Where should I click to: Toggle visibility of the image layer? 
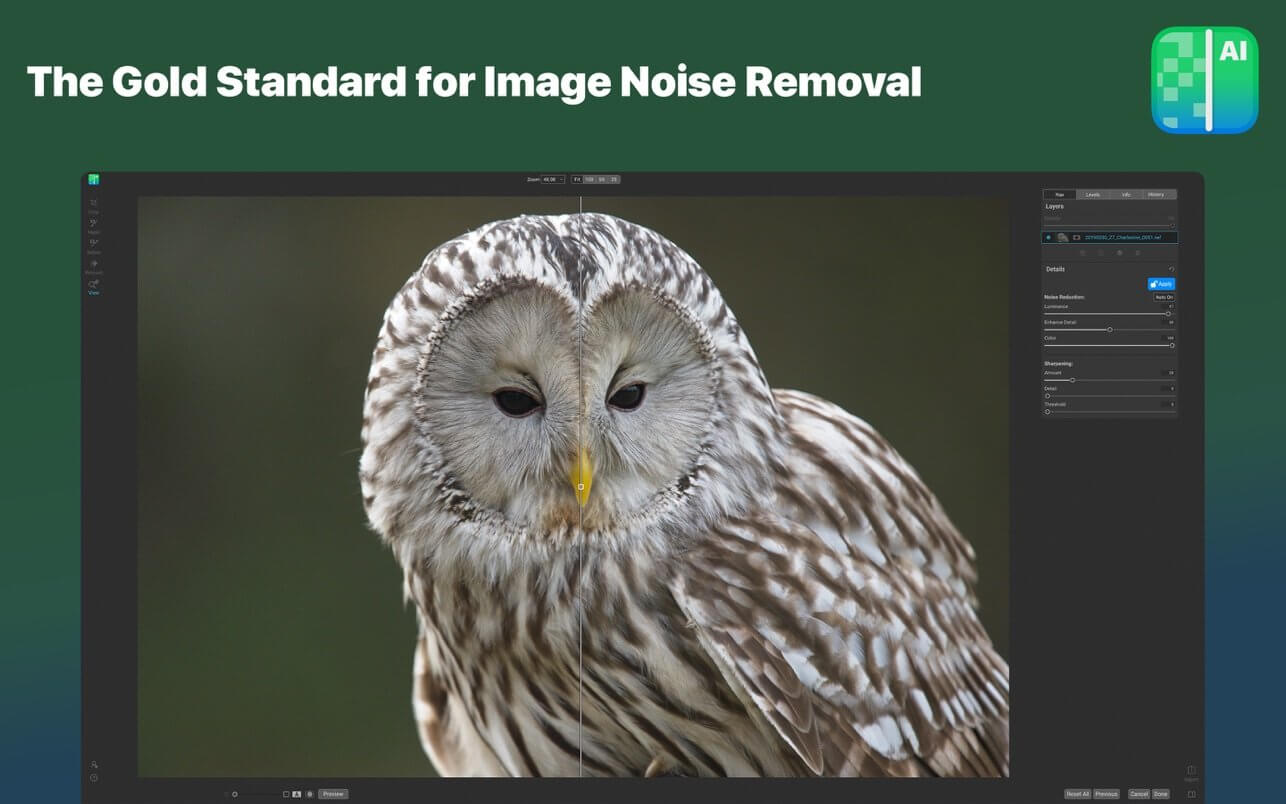(x=1048, y=238)
